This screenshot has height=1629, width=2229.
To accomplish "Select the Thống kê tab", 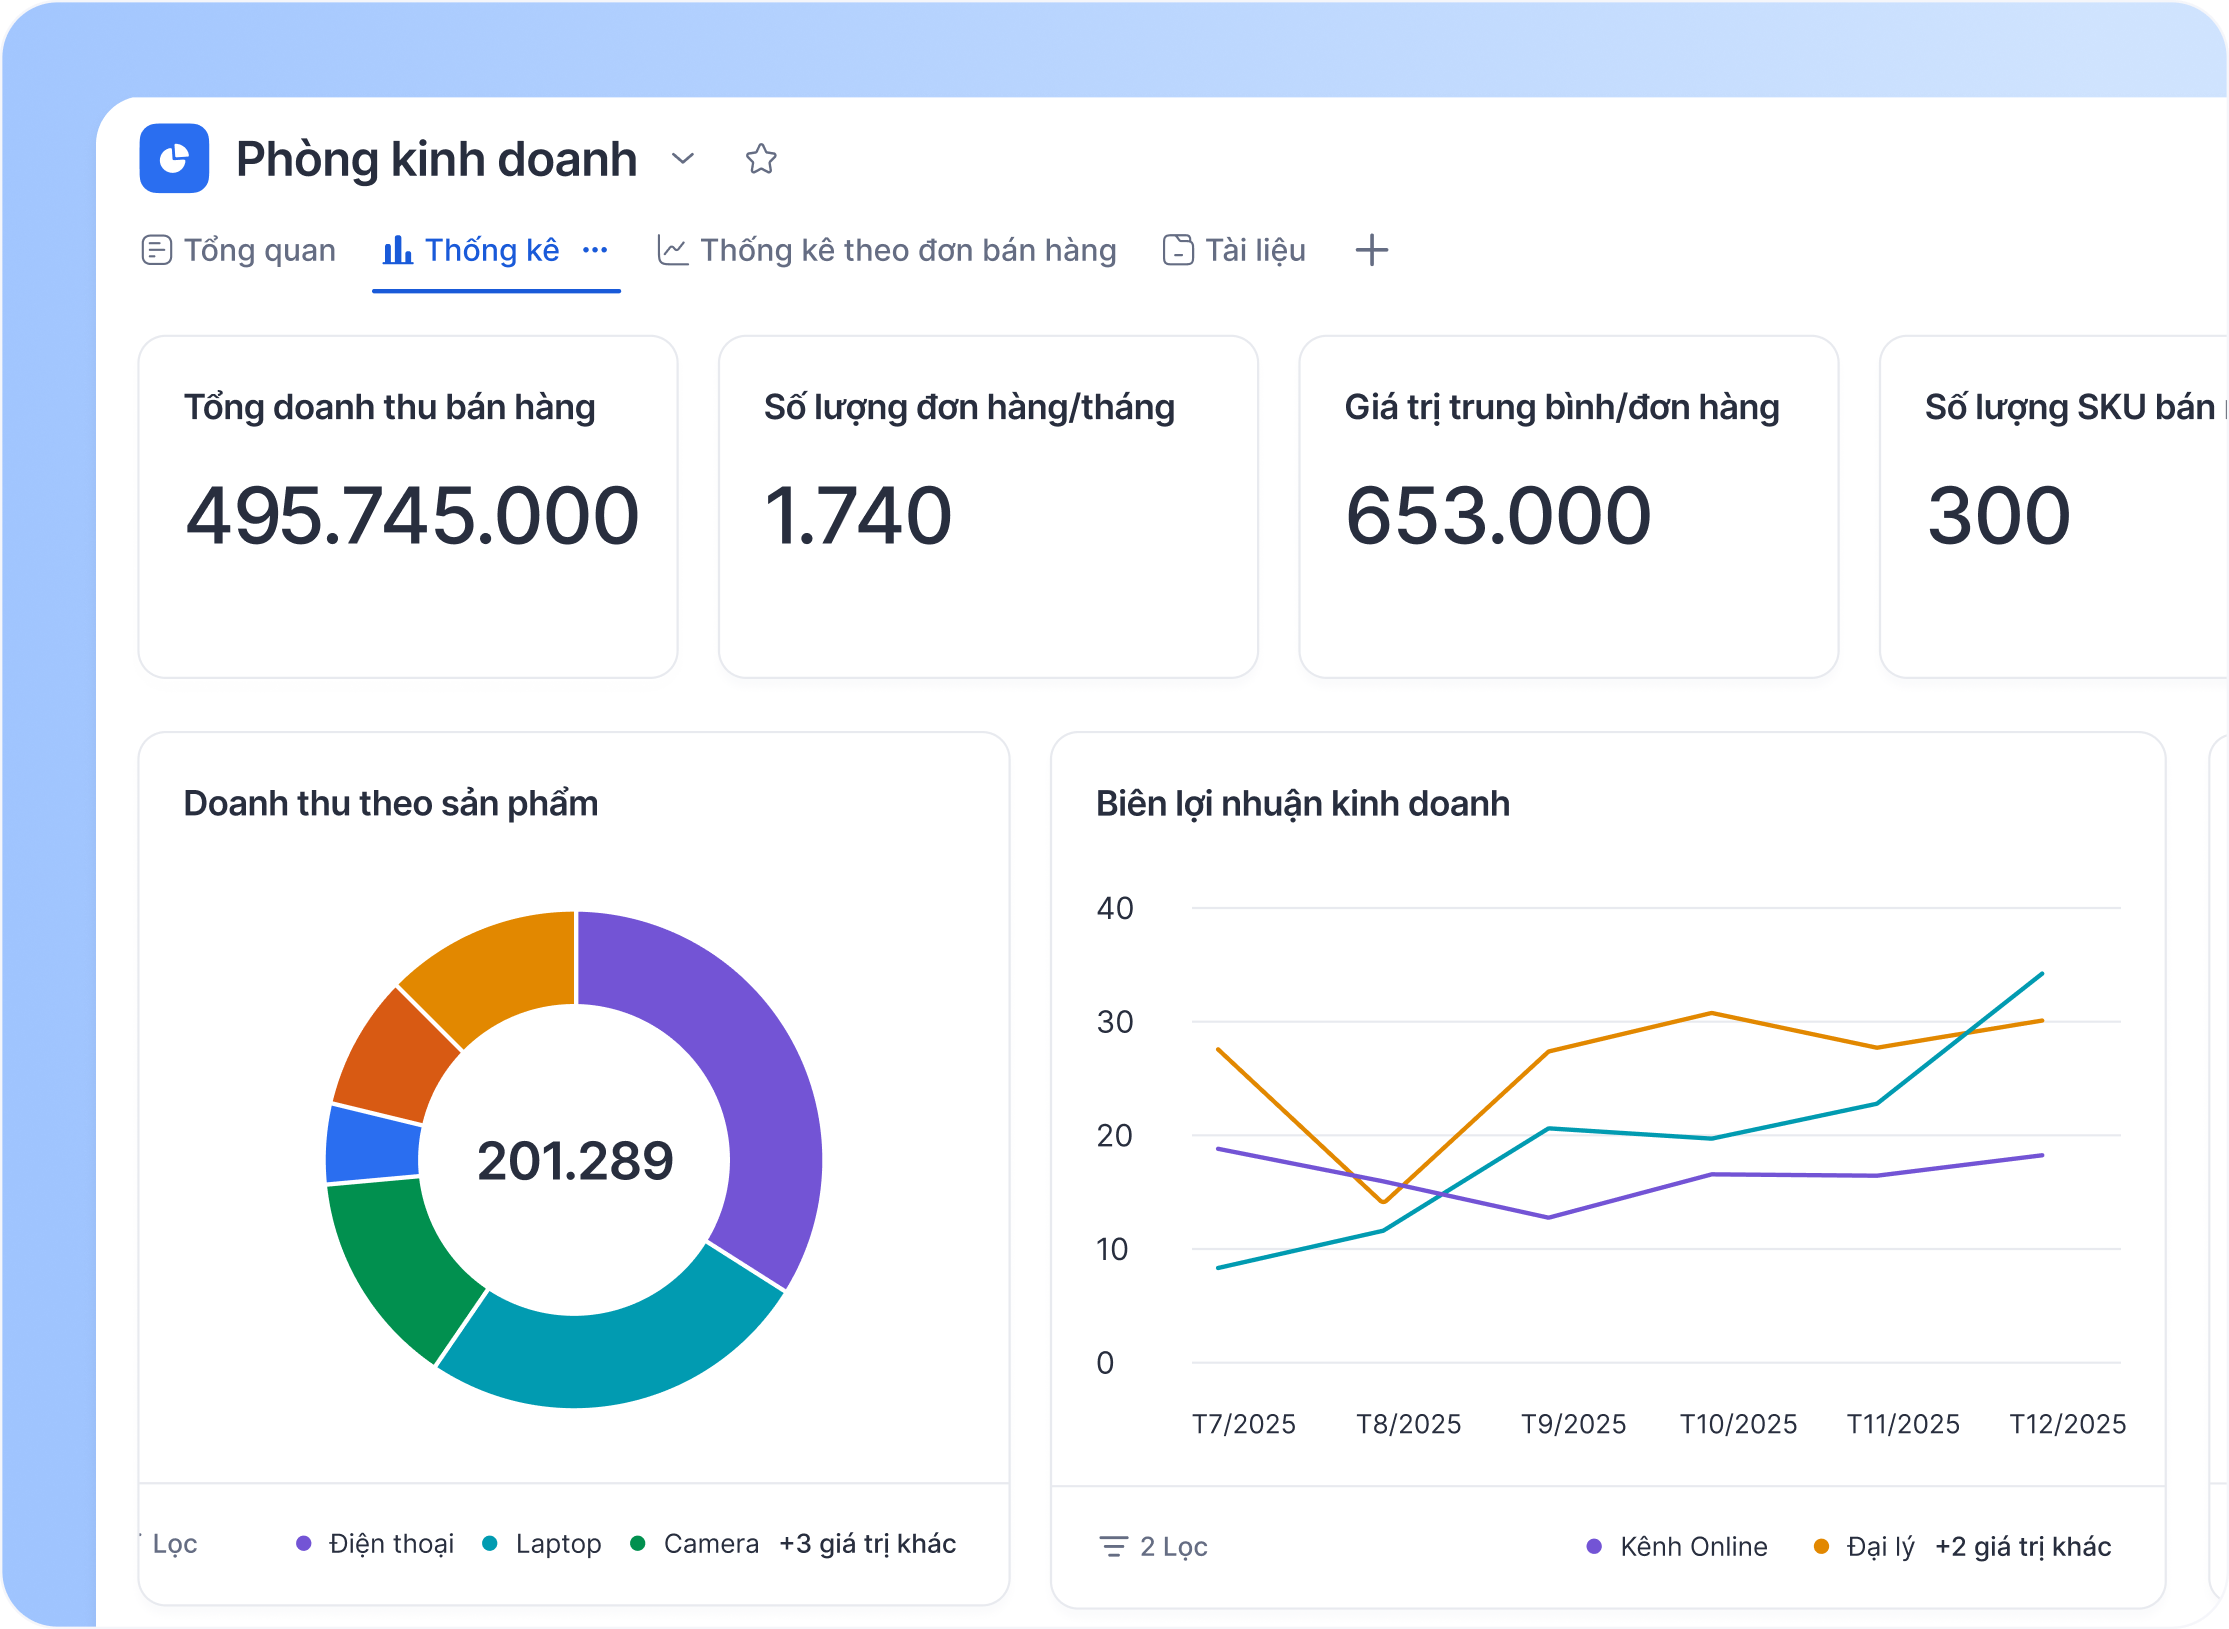I will click(471, 250).
